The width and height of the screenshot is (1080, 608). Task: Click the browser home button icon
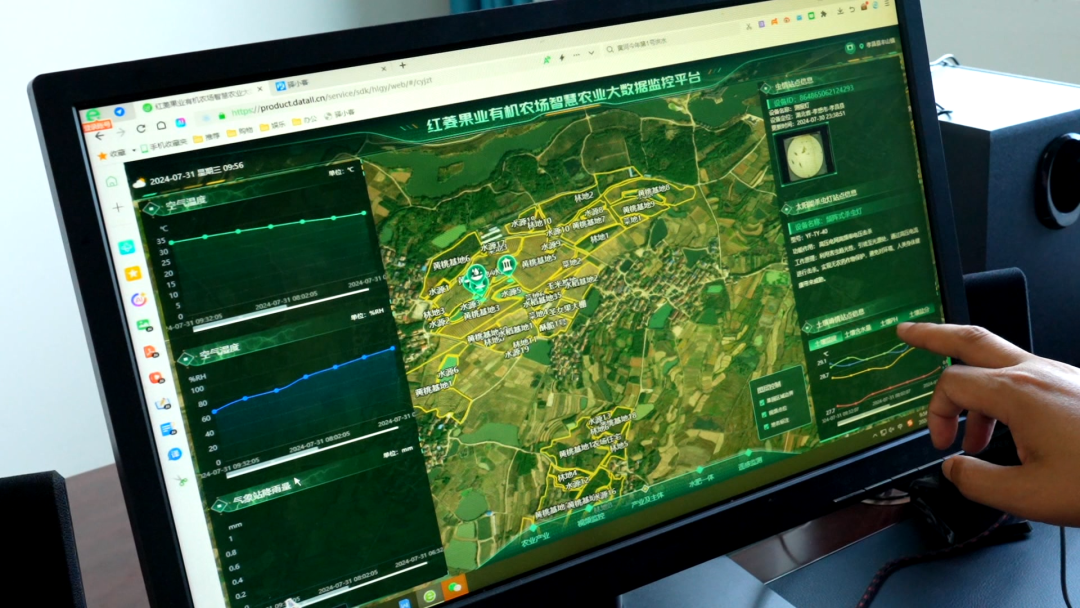click(x=161, y=125)
